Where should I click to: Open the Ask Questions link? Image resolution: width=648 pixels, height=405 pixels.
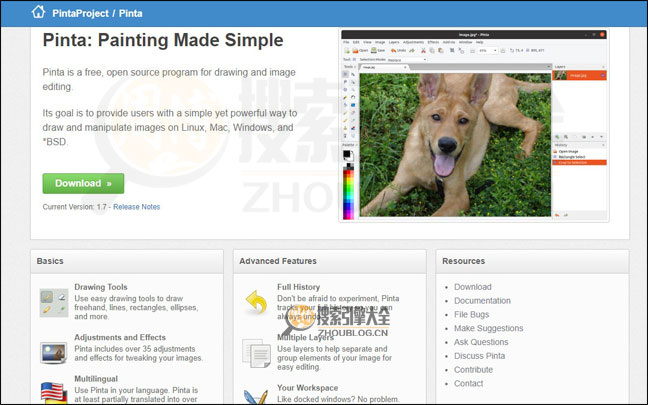tap(481, 342)
